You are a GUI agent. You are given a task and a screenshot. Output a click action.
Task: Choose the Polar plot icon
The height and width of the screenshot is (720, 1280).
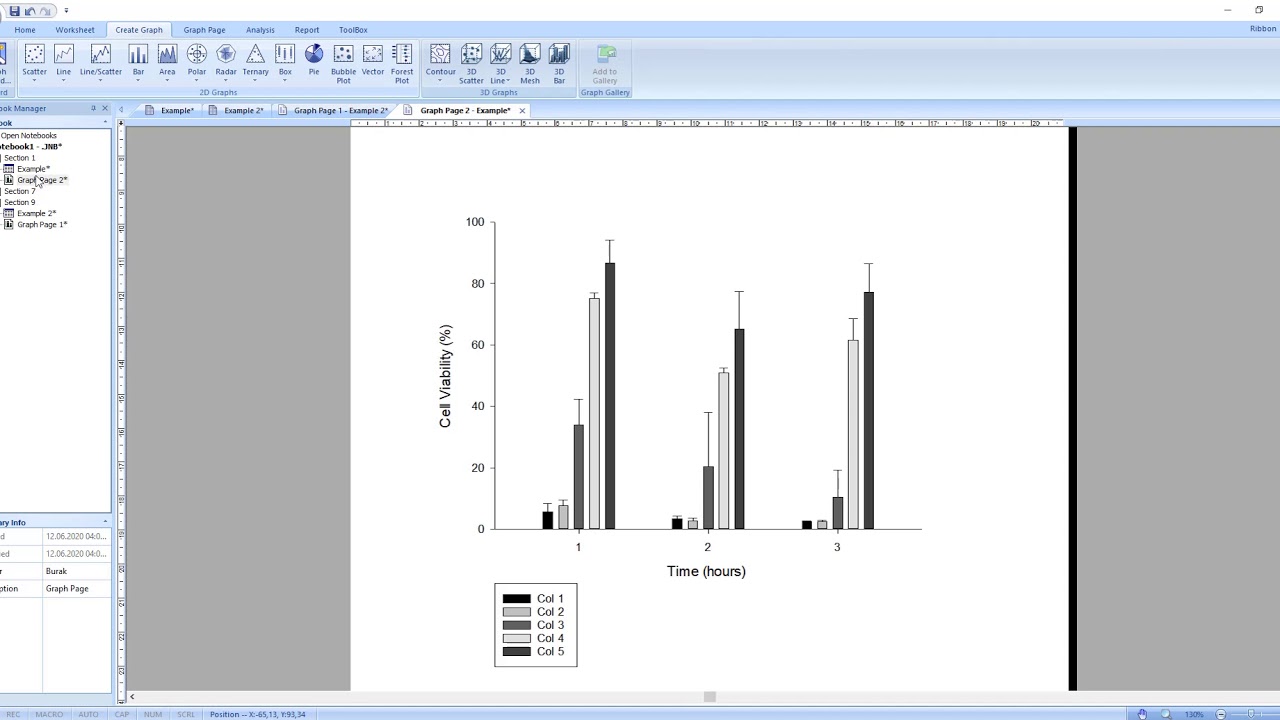click(x=197, y=54)
